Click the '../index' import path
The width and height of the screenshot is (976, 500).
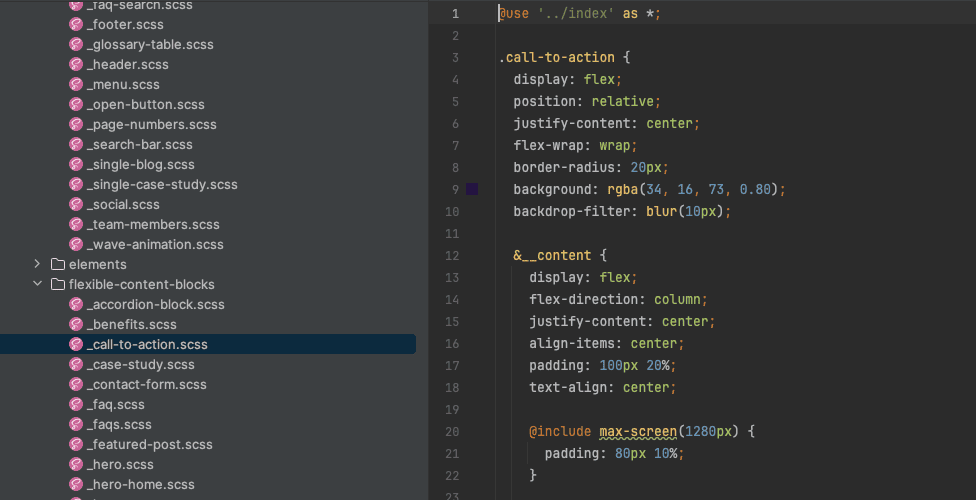pos(576,14)
